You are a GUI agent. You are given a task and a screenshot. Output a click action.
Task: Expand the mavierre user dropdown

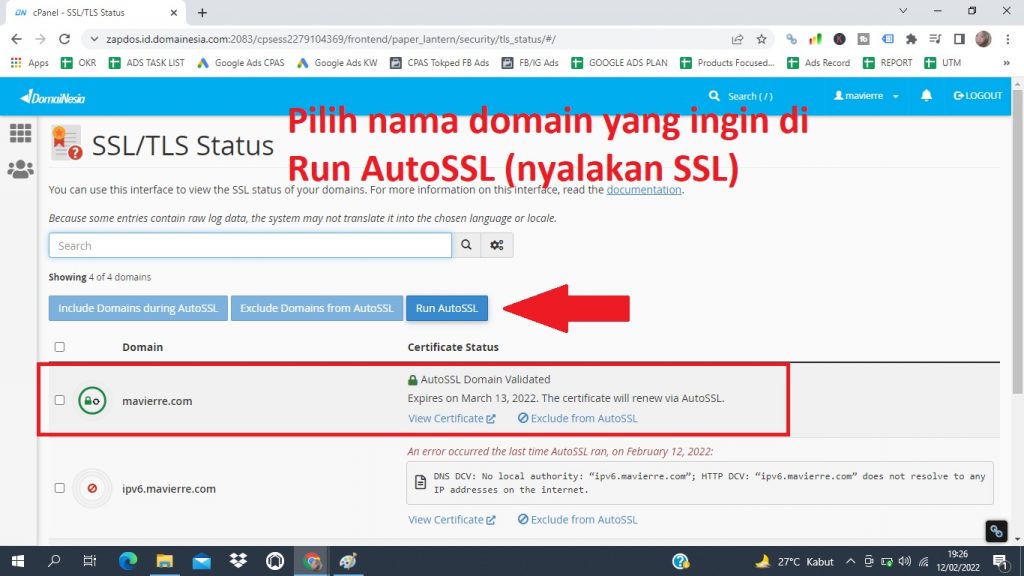coord(866,96)
